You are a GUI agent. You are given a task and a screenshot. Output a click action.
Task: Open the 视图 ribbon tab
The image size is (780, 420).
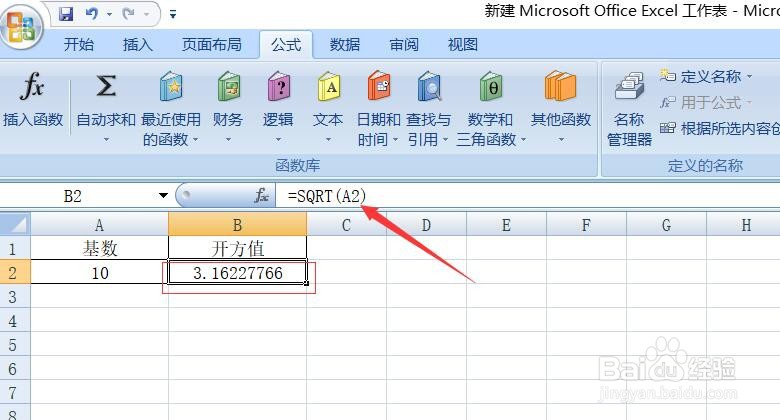463,45
